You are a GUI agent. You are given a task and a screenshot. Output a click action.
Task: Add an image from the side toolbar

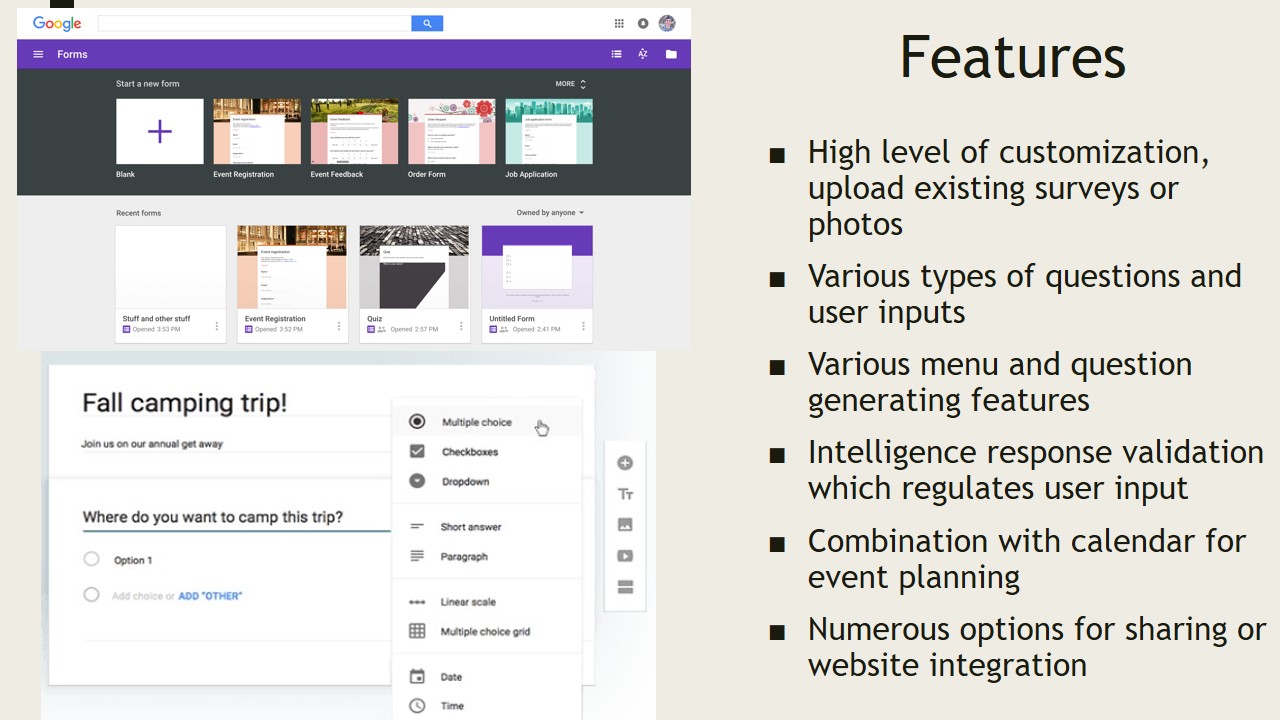tap(625, 525)
